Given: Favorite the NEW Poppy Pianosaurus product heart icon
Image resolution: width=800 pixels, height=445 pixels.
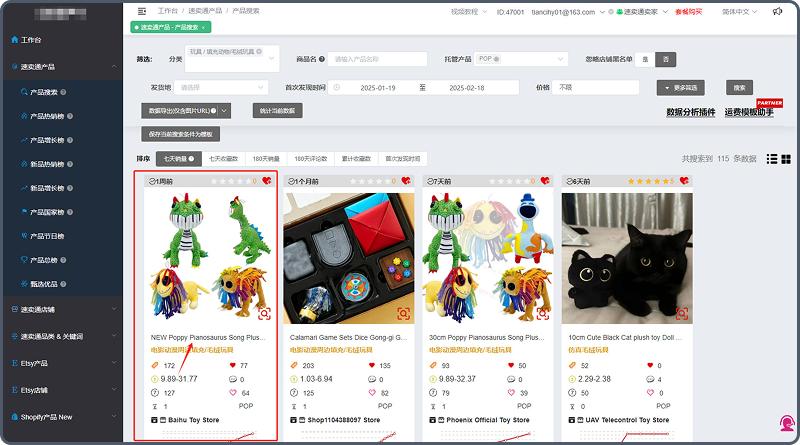Looking at the screenshot, I should [266, 181].
